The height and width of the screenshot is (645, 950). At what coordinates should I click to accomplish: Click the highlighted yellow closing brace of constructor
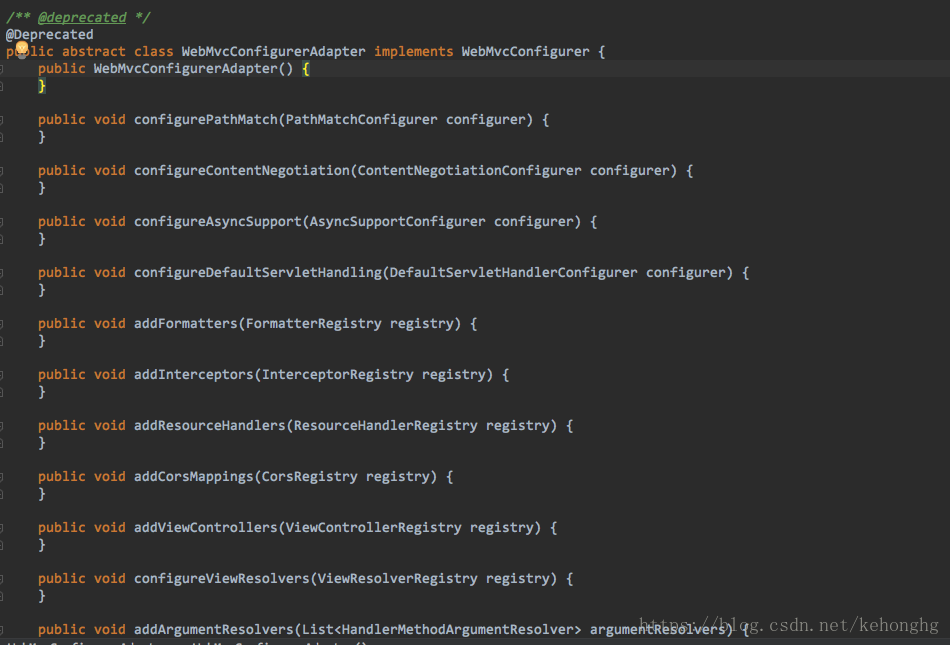(42, 86)
